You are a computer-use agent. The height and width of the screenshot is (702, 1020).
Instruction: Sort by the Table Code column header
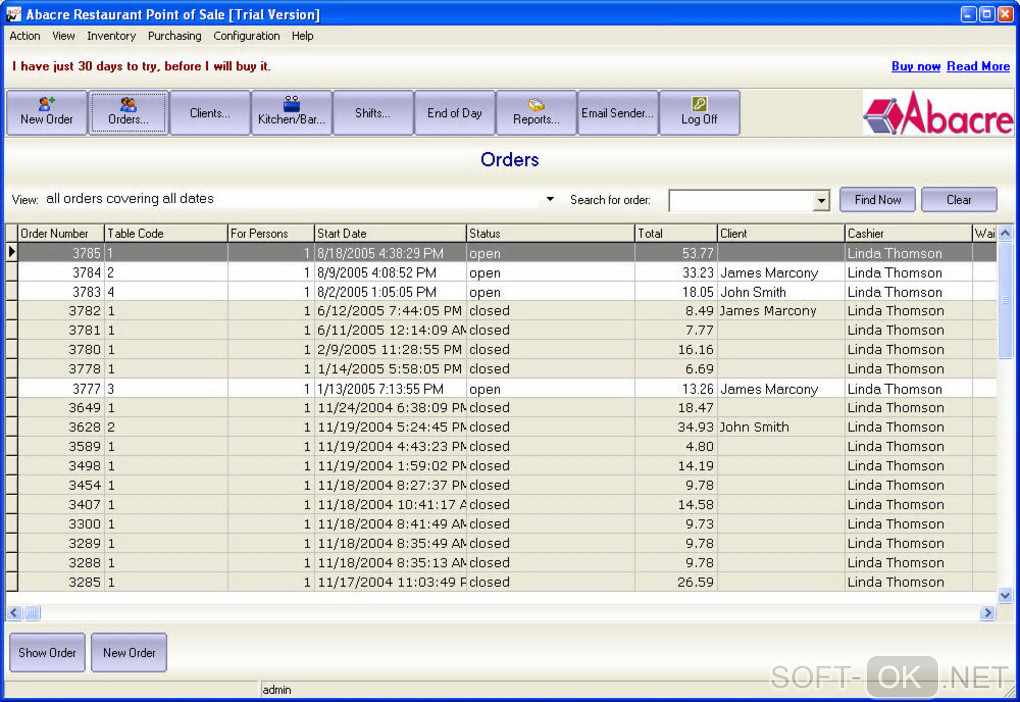coord(166,233)
